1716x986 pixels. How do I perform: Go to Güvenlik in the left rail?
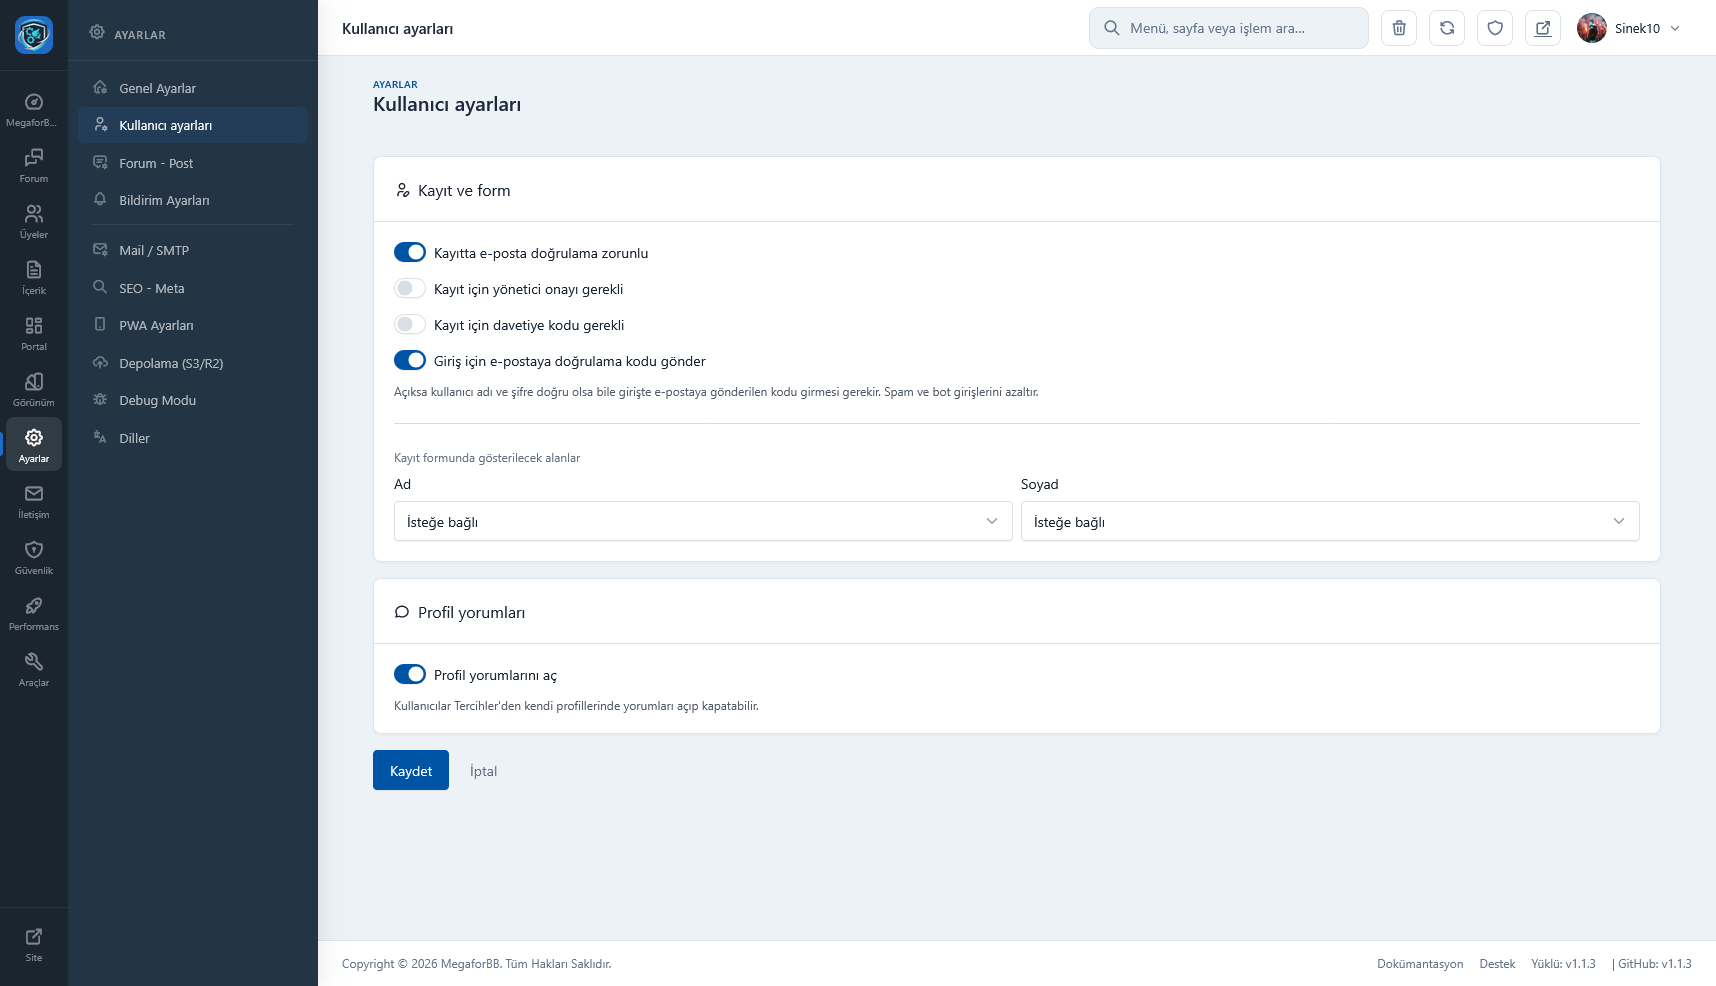pos(34,557)
